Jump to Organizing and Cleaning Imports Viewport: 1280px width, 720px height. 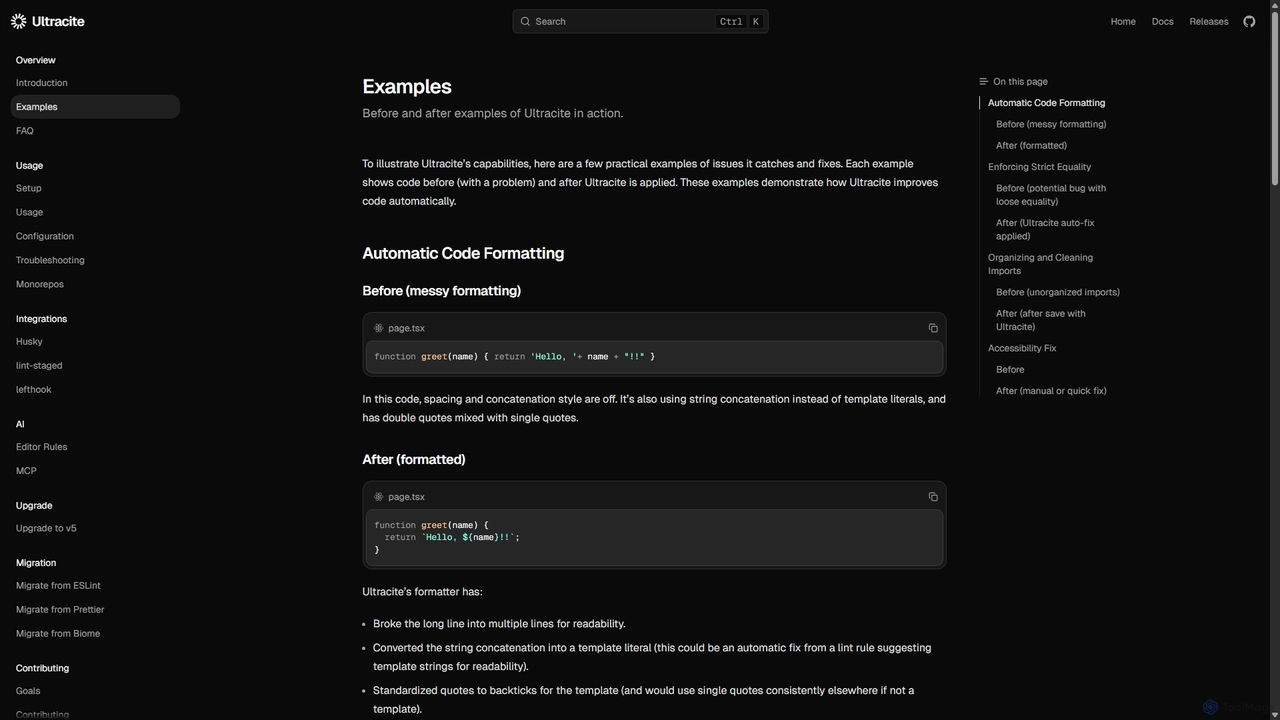point(1040,264)
